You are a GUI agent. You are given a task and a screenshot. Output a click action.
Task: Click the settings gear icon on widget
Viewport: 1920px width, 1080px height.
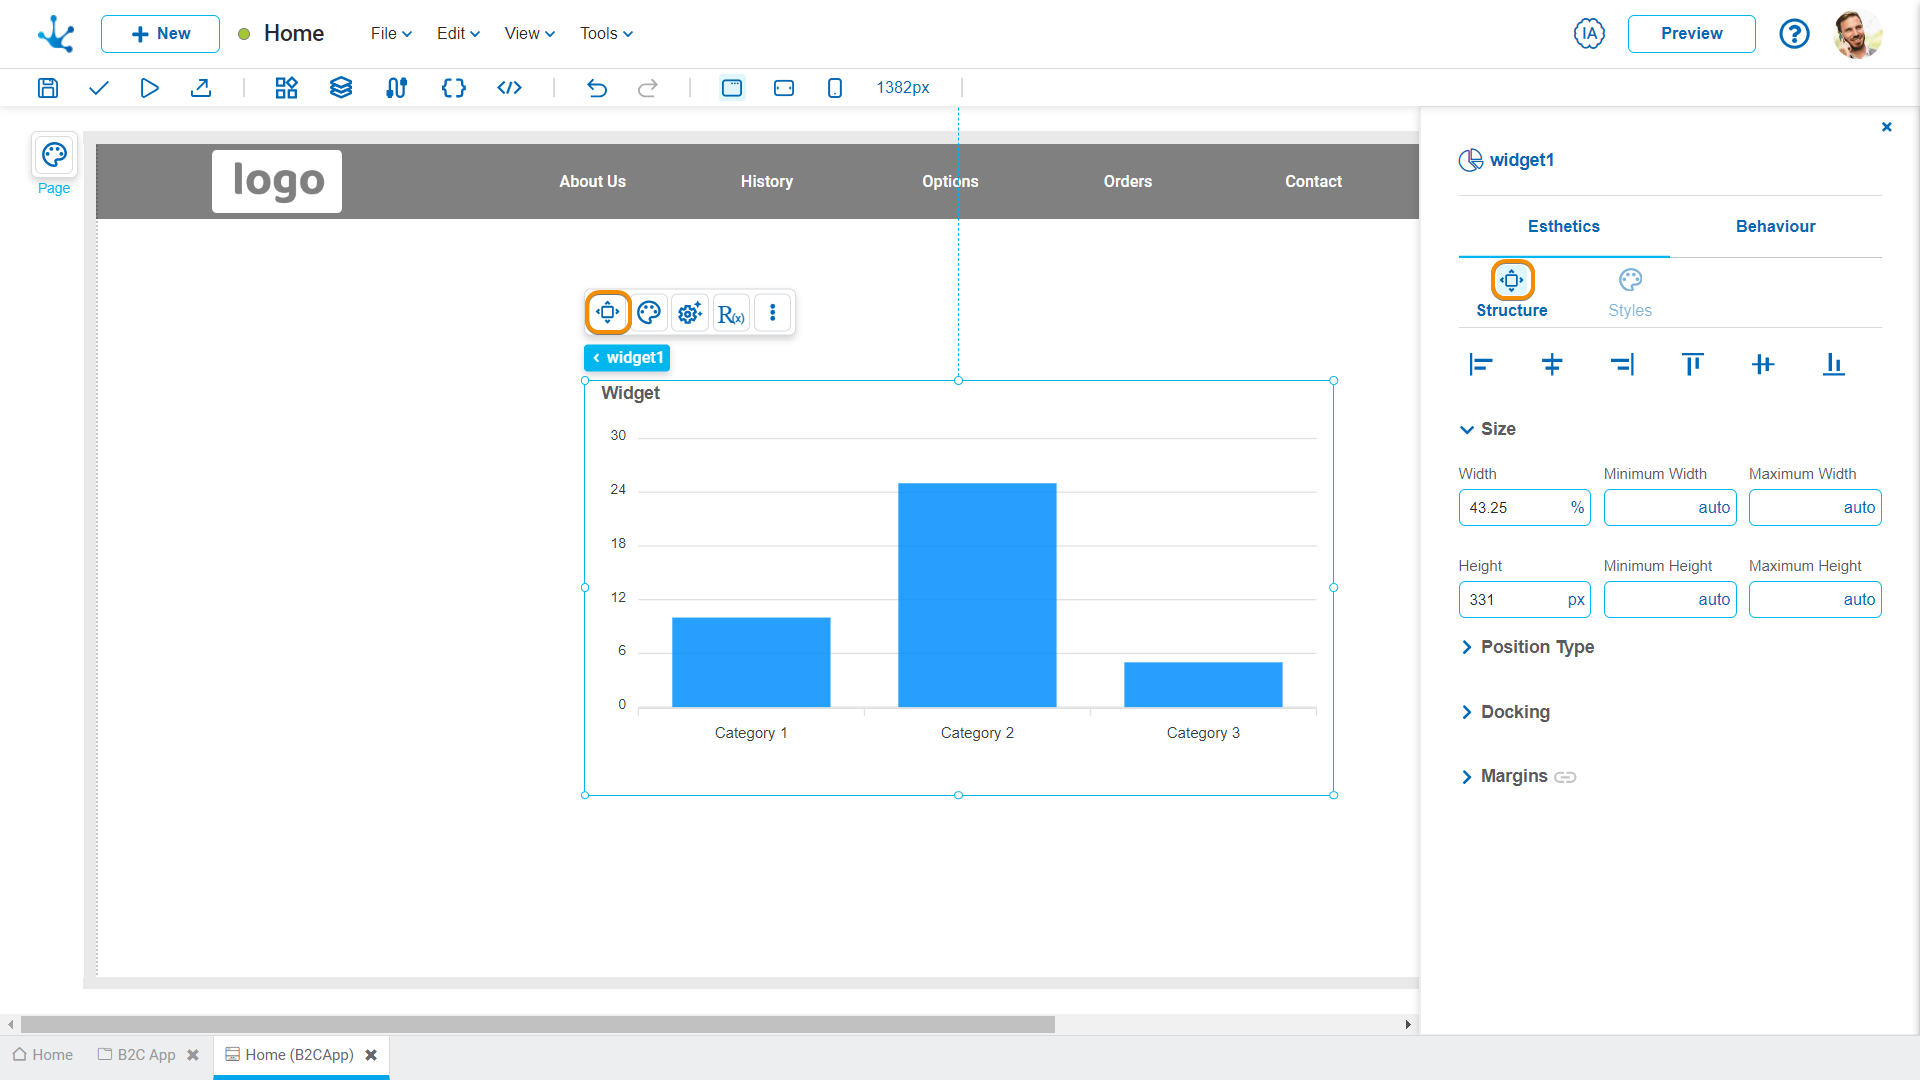click(688, 313)
